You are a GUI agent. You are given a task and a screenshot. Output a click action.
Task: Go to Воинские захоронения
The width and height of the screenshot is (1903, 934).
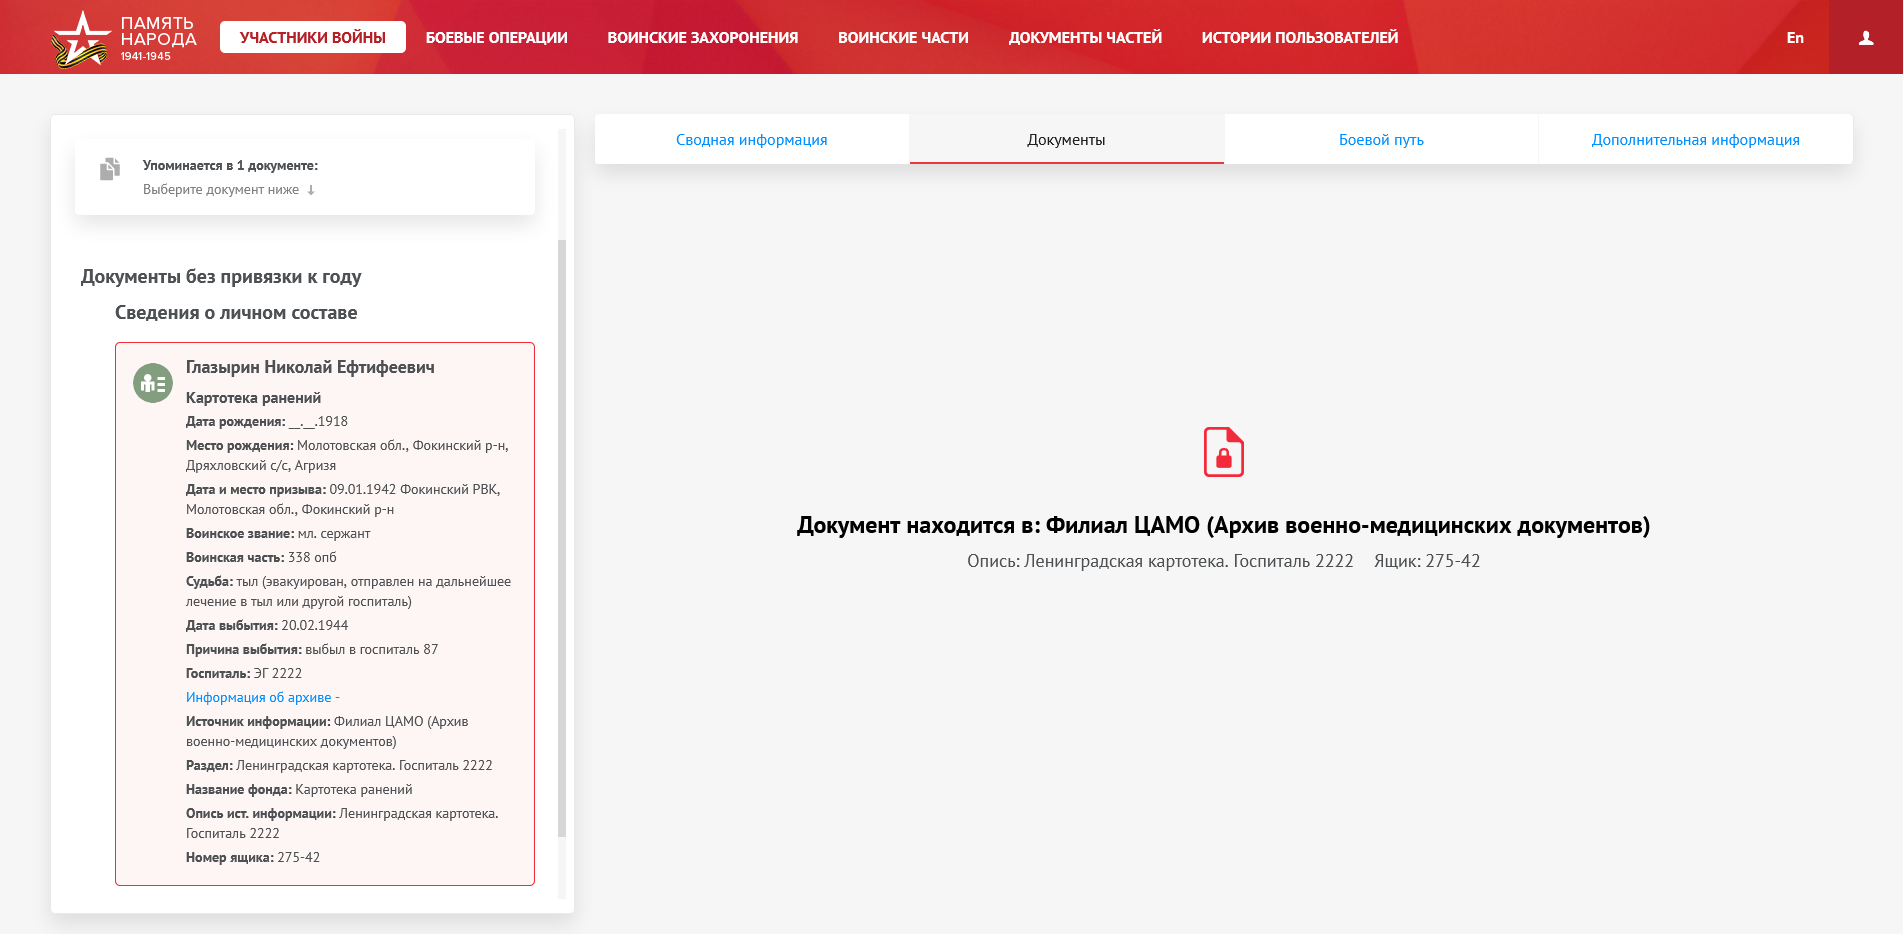[x=702, y=38]
